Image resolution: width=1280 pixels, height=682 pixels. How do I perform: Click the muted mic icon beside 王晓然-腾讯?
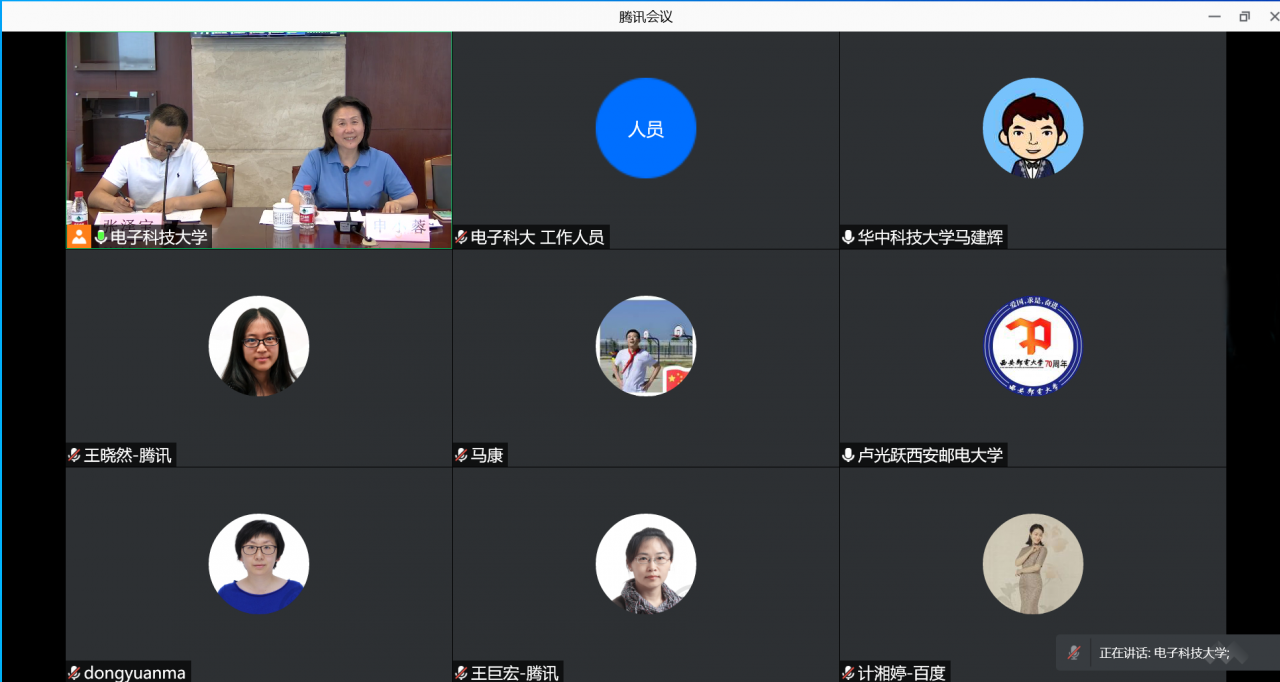tap(74, 455)
